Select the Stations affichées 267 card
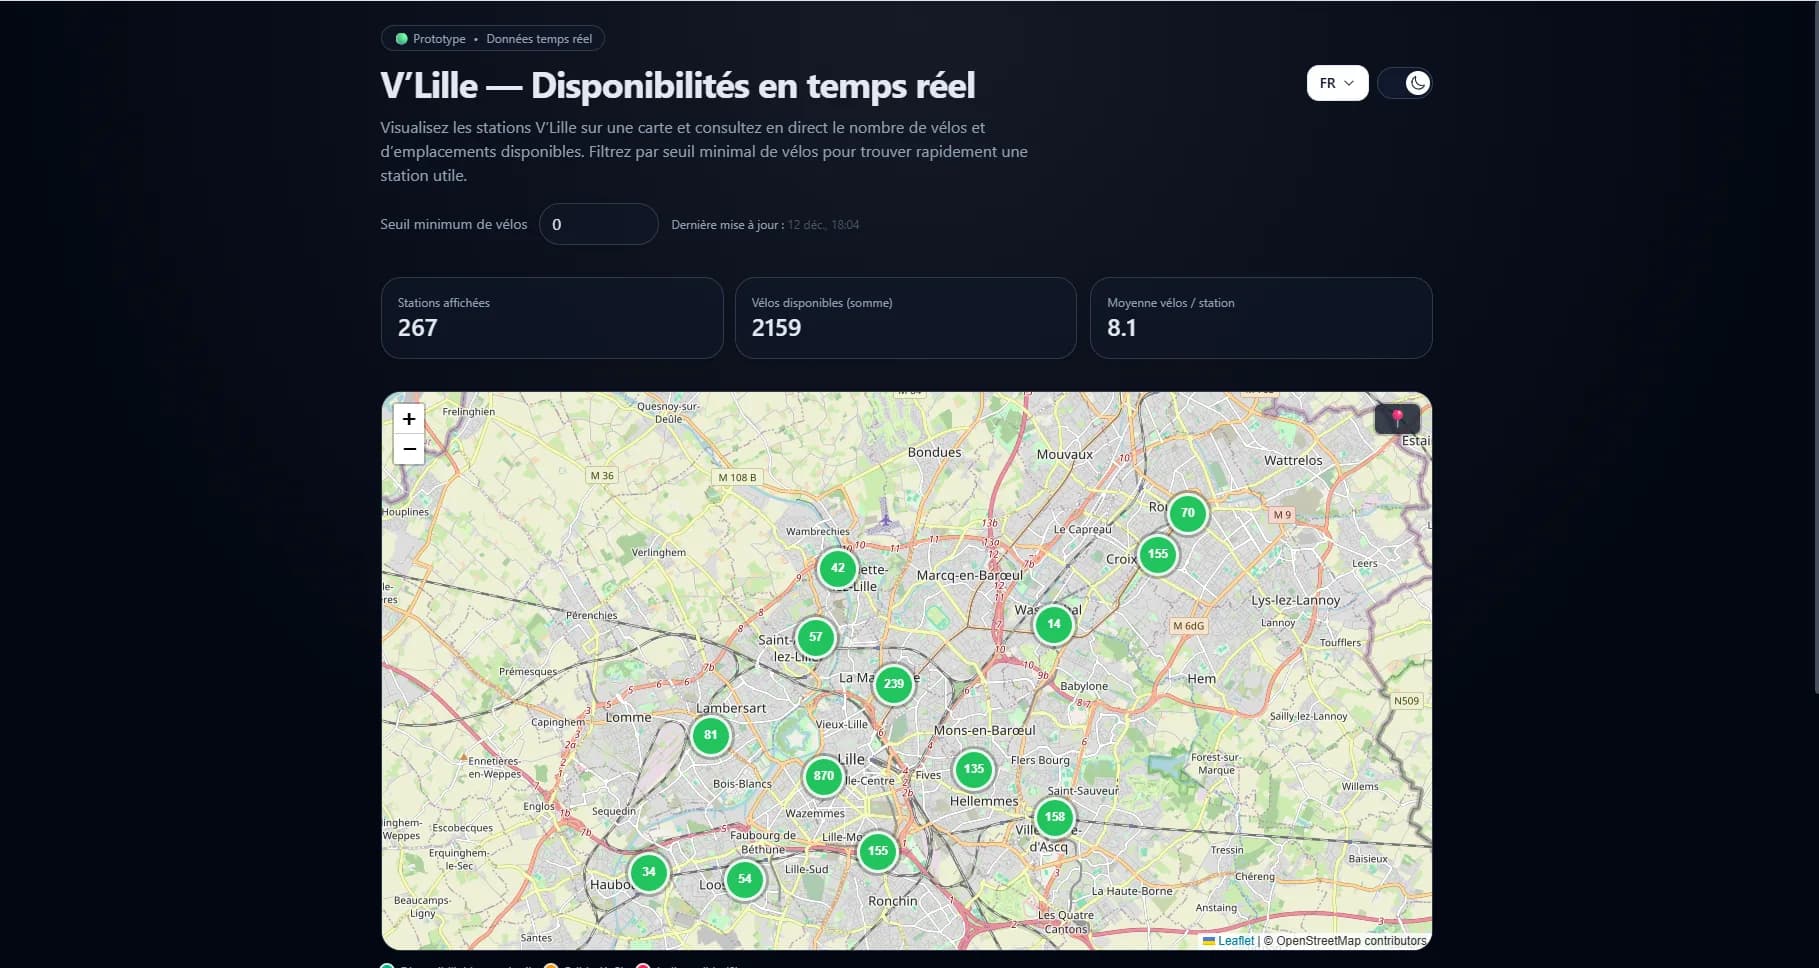Image resolution: width=1819 pixels, height=968 pixels. pyautogui.click(x=552, y=318)
